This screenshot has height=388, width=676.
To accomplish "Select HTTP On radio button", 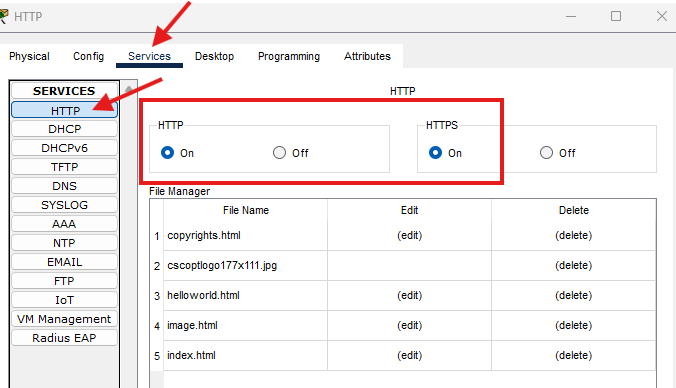I will (167, 153).
